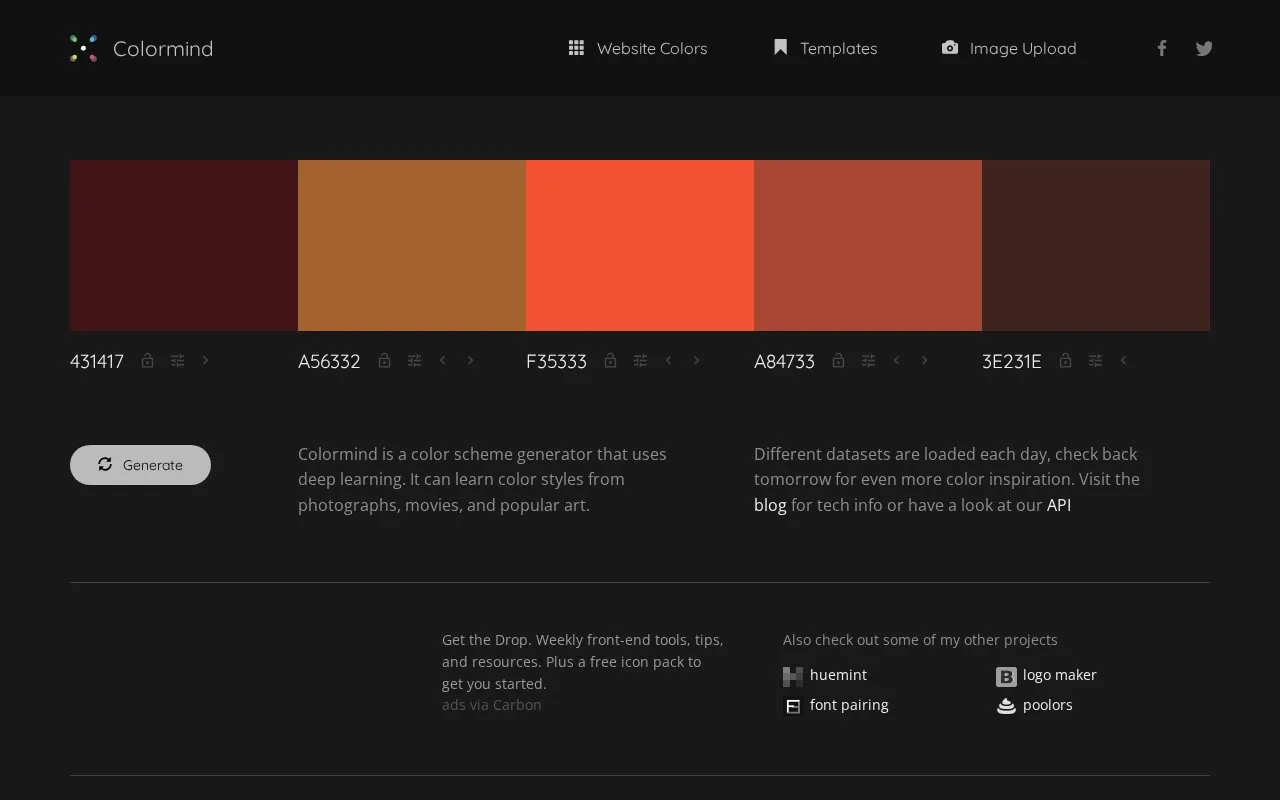The height and width of the screenshot is (800, 1280).
Task: Open adjust sliders for 3E231E
Action: point(1095,360)
